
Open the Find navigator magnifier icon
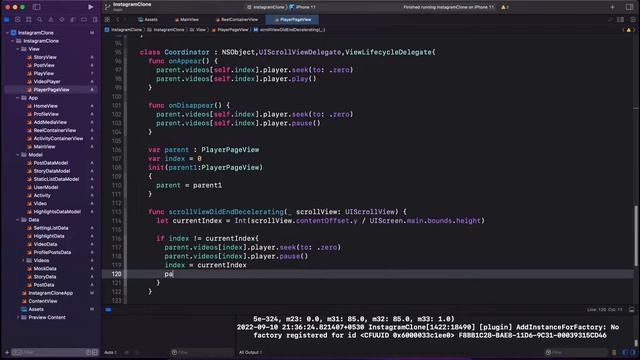click(x=40, y=20)
